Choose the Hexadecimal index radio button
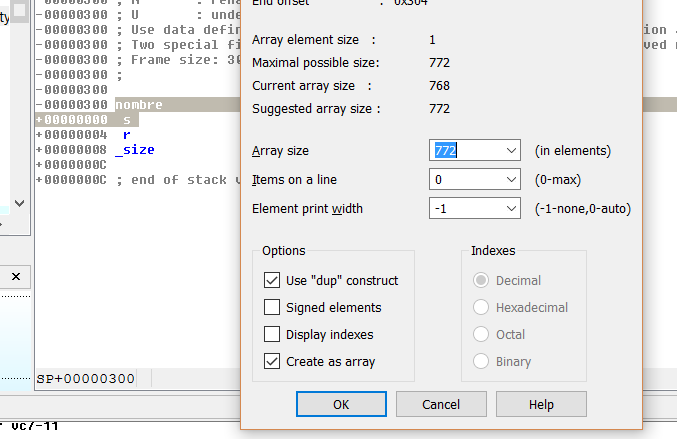 click(x=481, y=308)
